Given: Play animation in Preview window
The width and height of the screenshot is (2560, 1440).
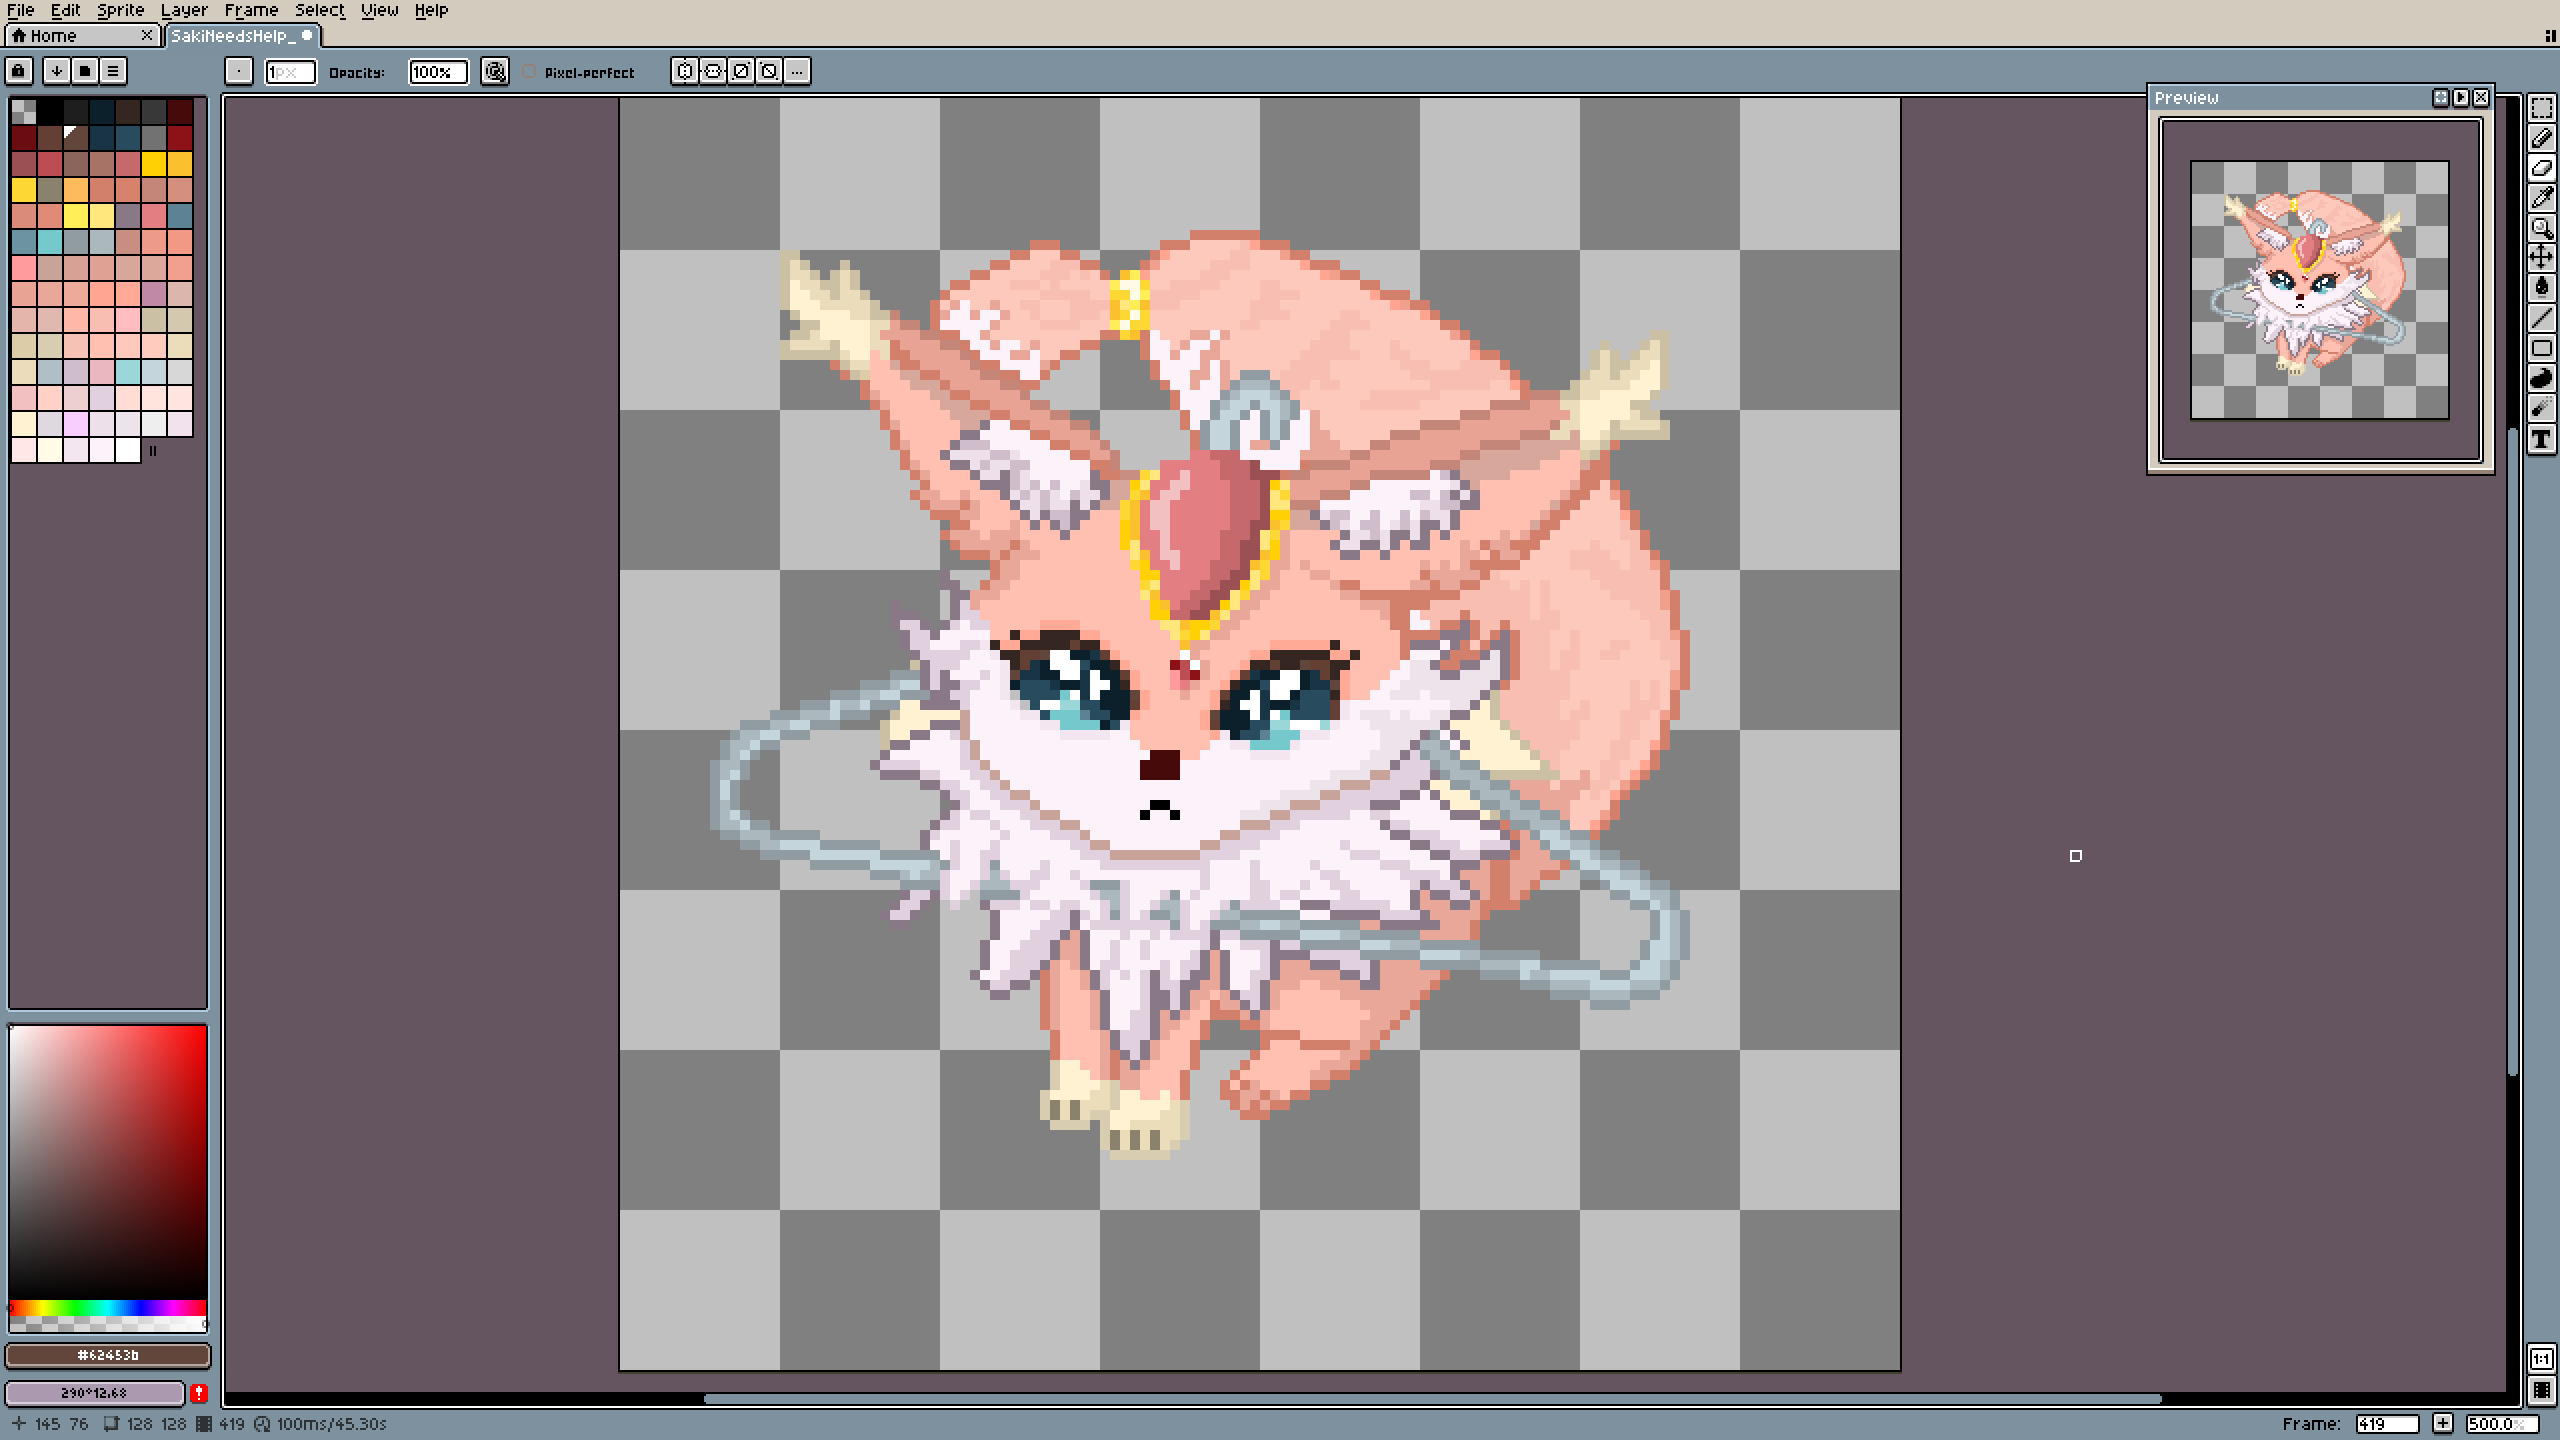Looking at the screenshot, I should click(x=2461, y=98).
